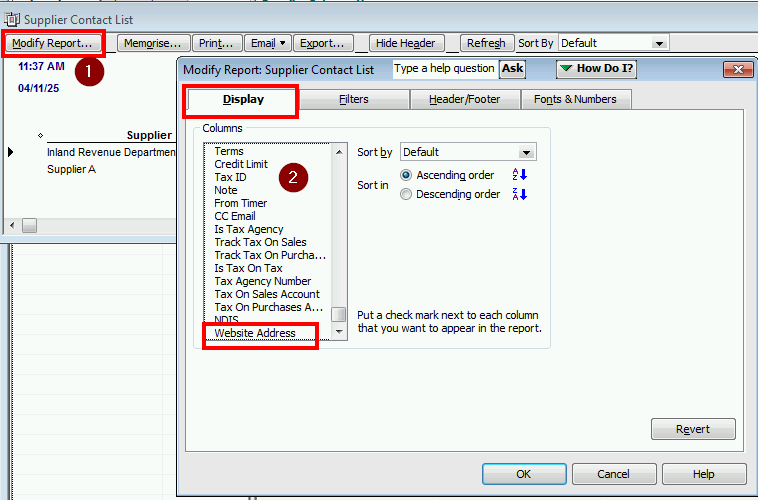This screenshot has width=758, height=500.
Task: Click the report horizontal scroll left arrow
Action: [x=12, y=225]
